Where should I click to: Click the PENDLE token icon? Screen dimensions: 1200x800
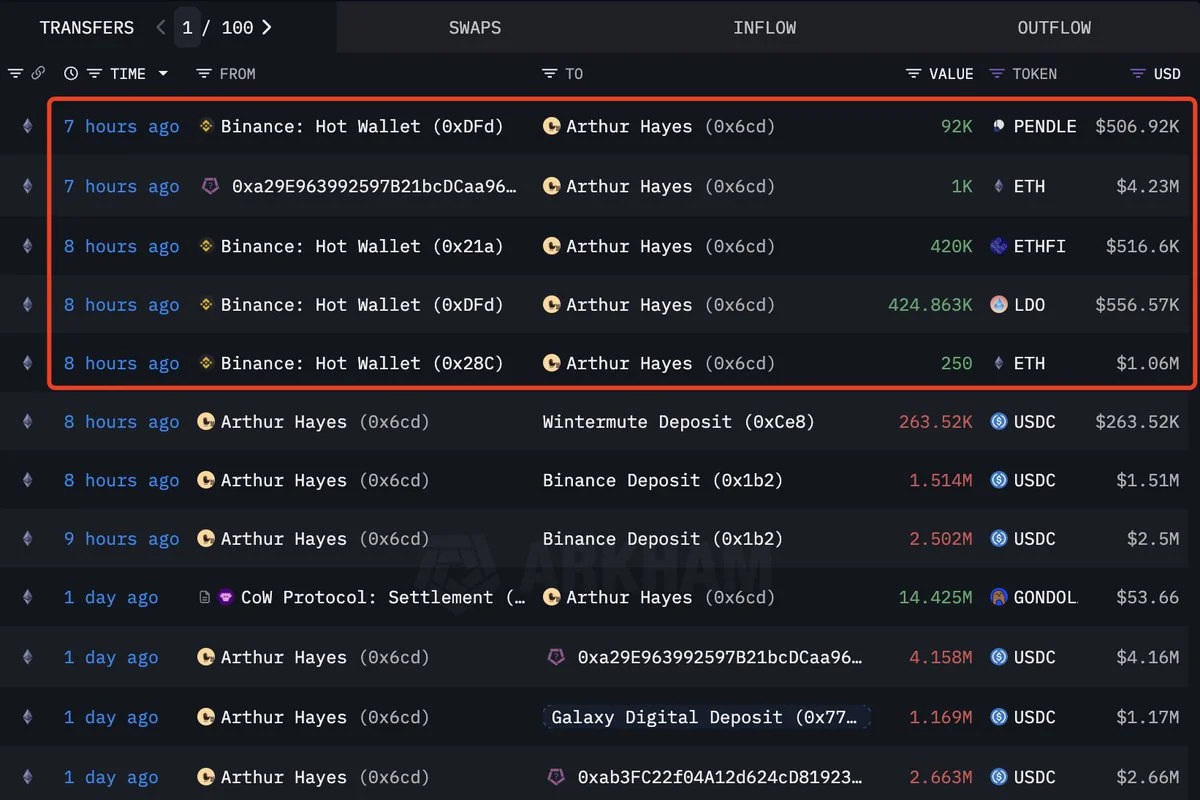click(998, 127)
